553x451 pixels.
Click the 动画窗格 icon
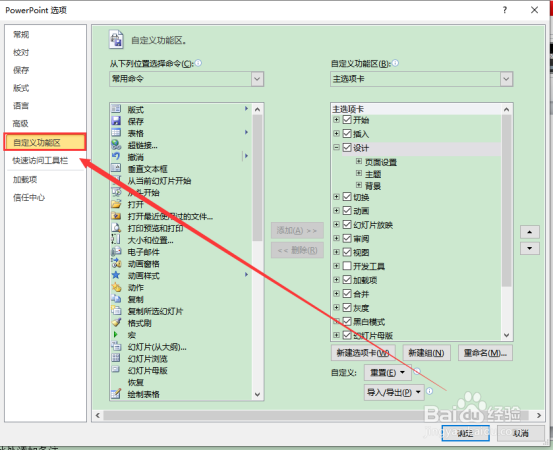click(116, 263)
